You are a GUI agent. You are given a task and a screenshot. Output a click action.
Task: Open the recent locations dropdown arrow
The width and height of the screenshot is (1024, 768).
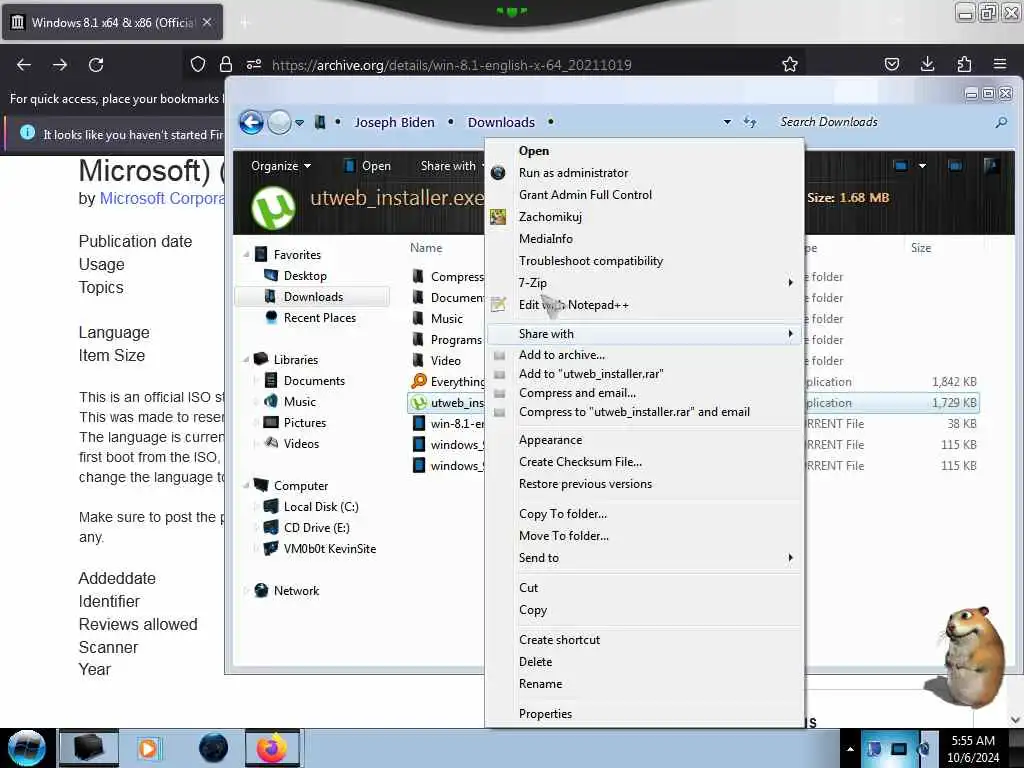(299, 122)
